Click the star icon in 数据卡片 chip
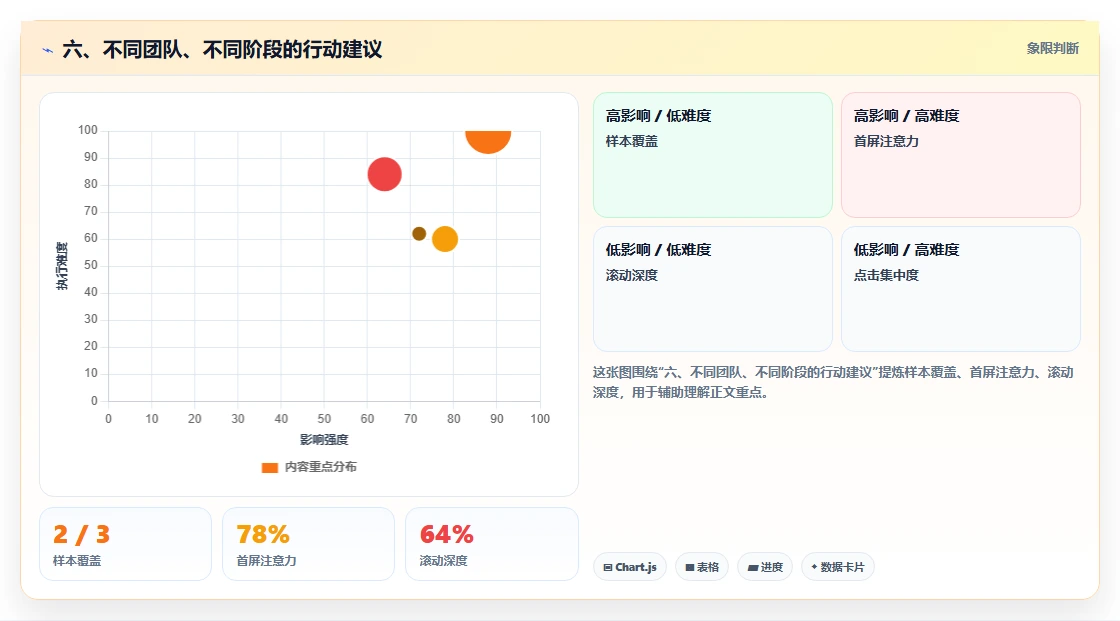1120x621 pixels. [814, 567]
